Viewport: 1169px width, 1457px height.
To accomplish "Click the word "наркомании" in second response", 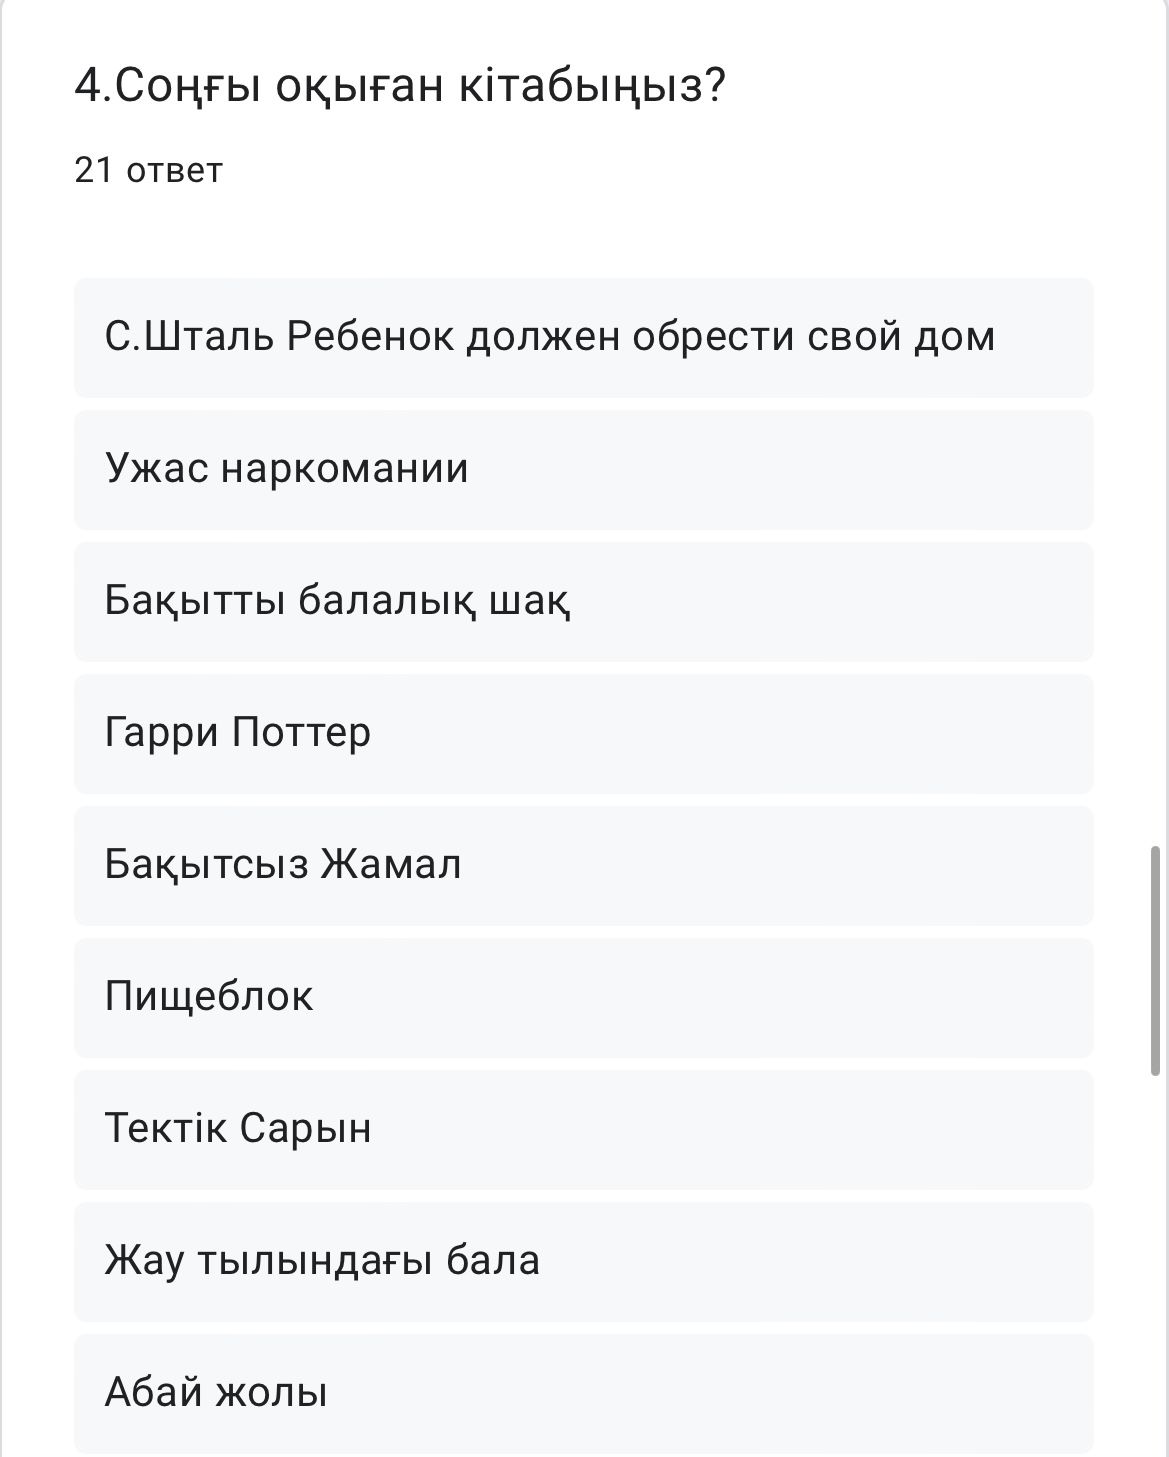I will pyautogui.click(x=344, y=469).
